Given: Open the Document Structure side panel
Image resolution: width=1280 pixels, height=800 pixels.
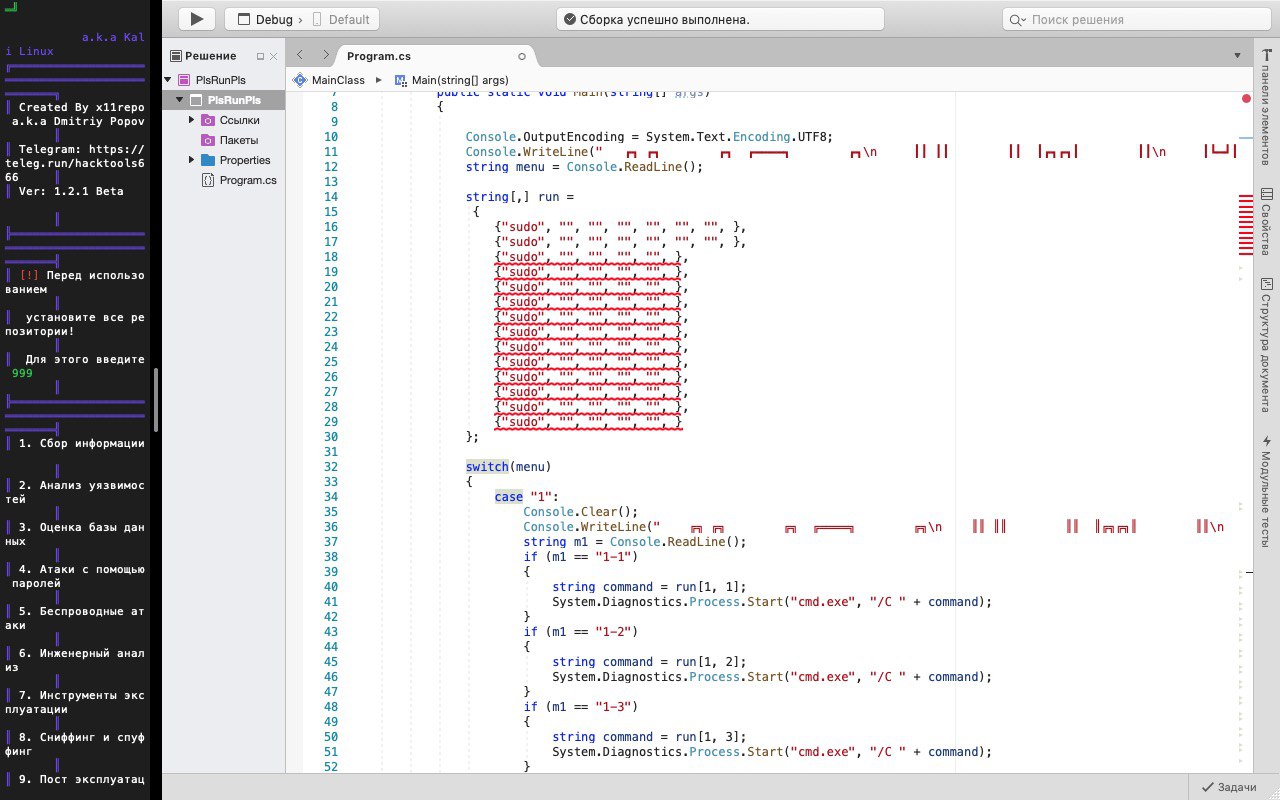Looking at the screenshot, I should click(x=1267, y=345).
